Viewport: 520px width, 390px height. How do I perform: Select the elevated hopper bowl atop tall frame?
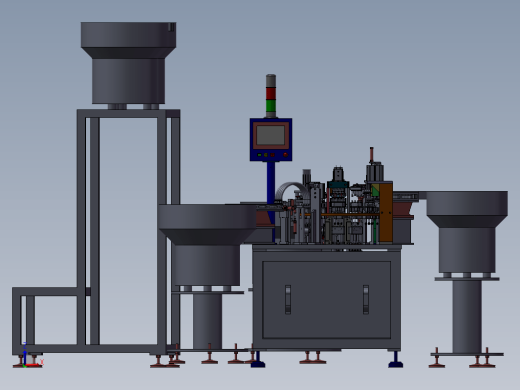128,63
